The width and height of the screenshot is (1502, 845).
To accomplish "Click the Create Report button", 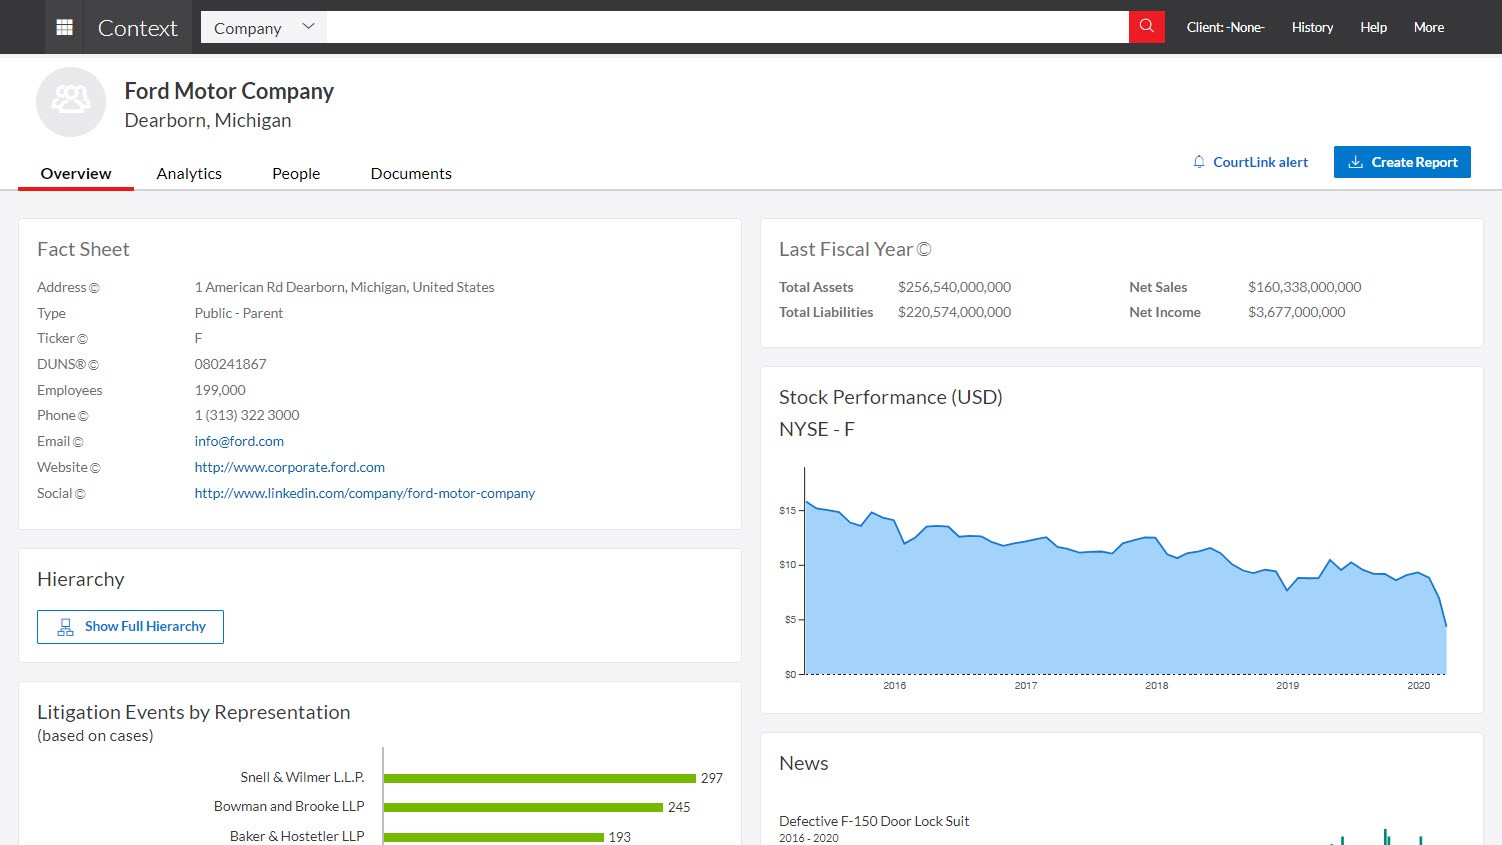I will click(1402, 162).
